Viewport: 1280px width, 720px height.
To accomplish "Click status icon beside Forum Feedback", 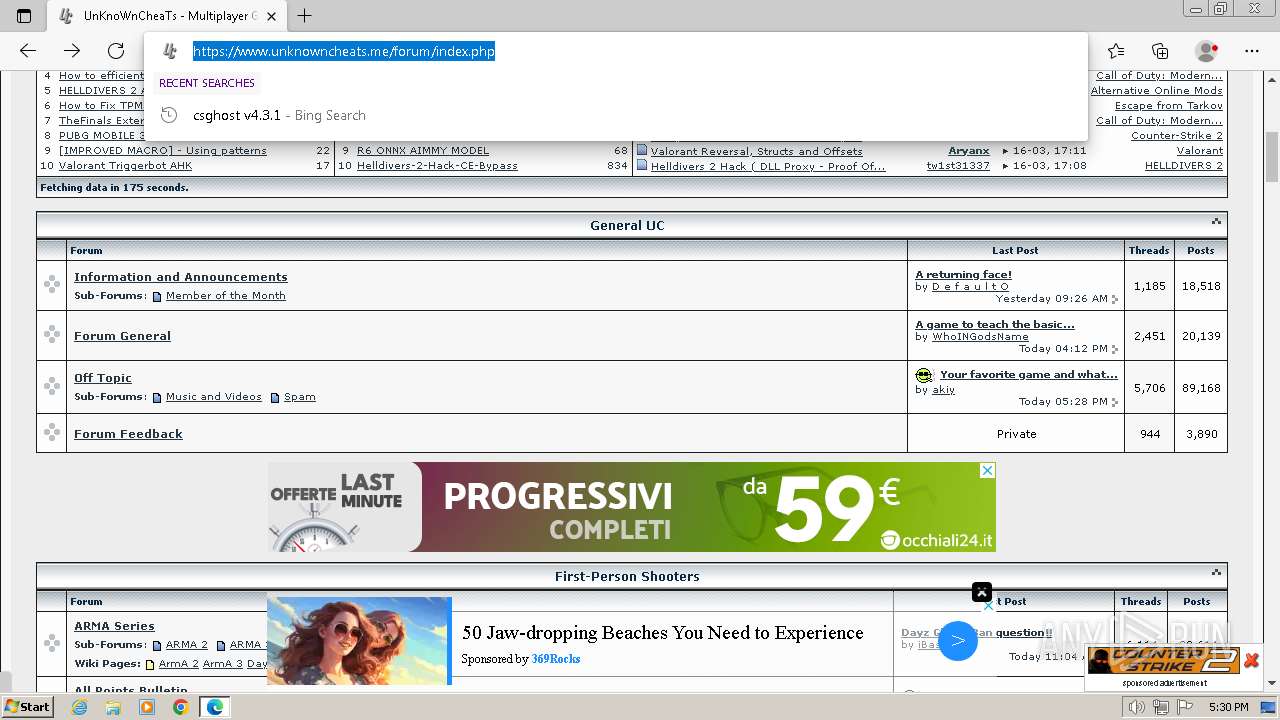I will click(x=52, y=433).
